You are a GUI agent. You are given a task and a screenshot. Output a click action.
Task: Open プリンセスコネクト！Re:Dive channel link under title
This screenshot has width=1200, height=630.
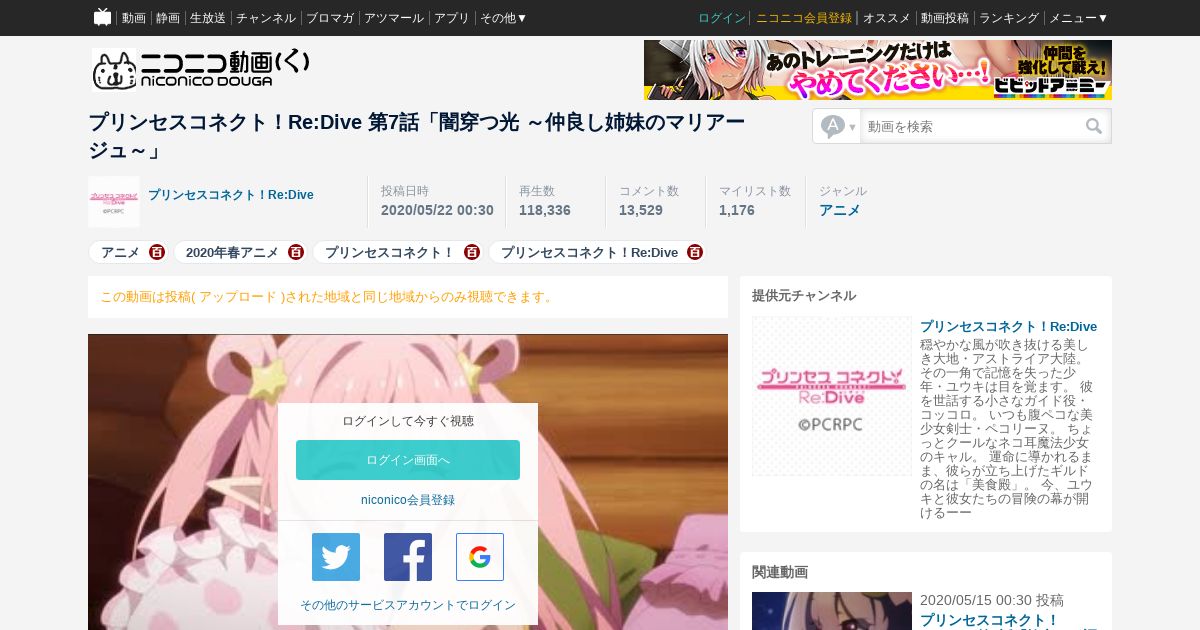pyautogui.click(x=231, y=195)
